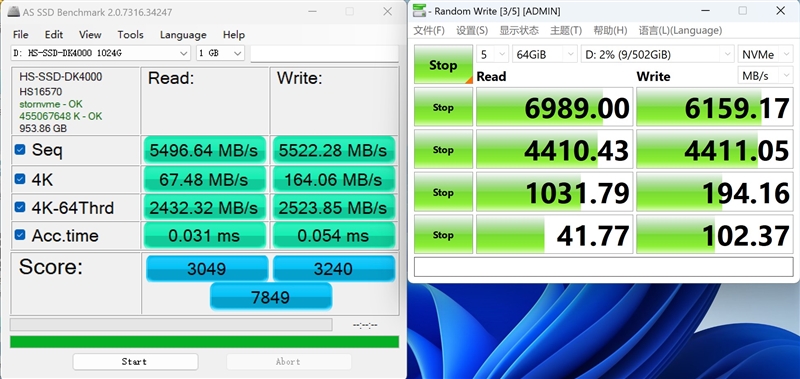Click the large green Stop all button
The image size is (800, 379).
(443, 64)
